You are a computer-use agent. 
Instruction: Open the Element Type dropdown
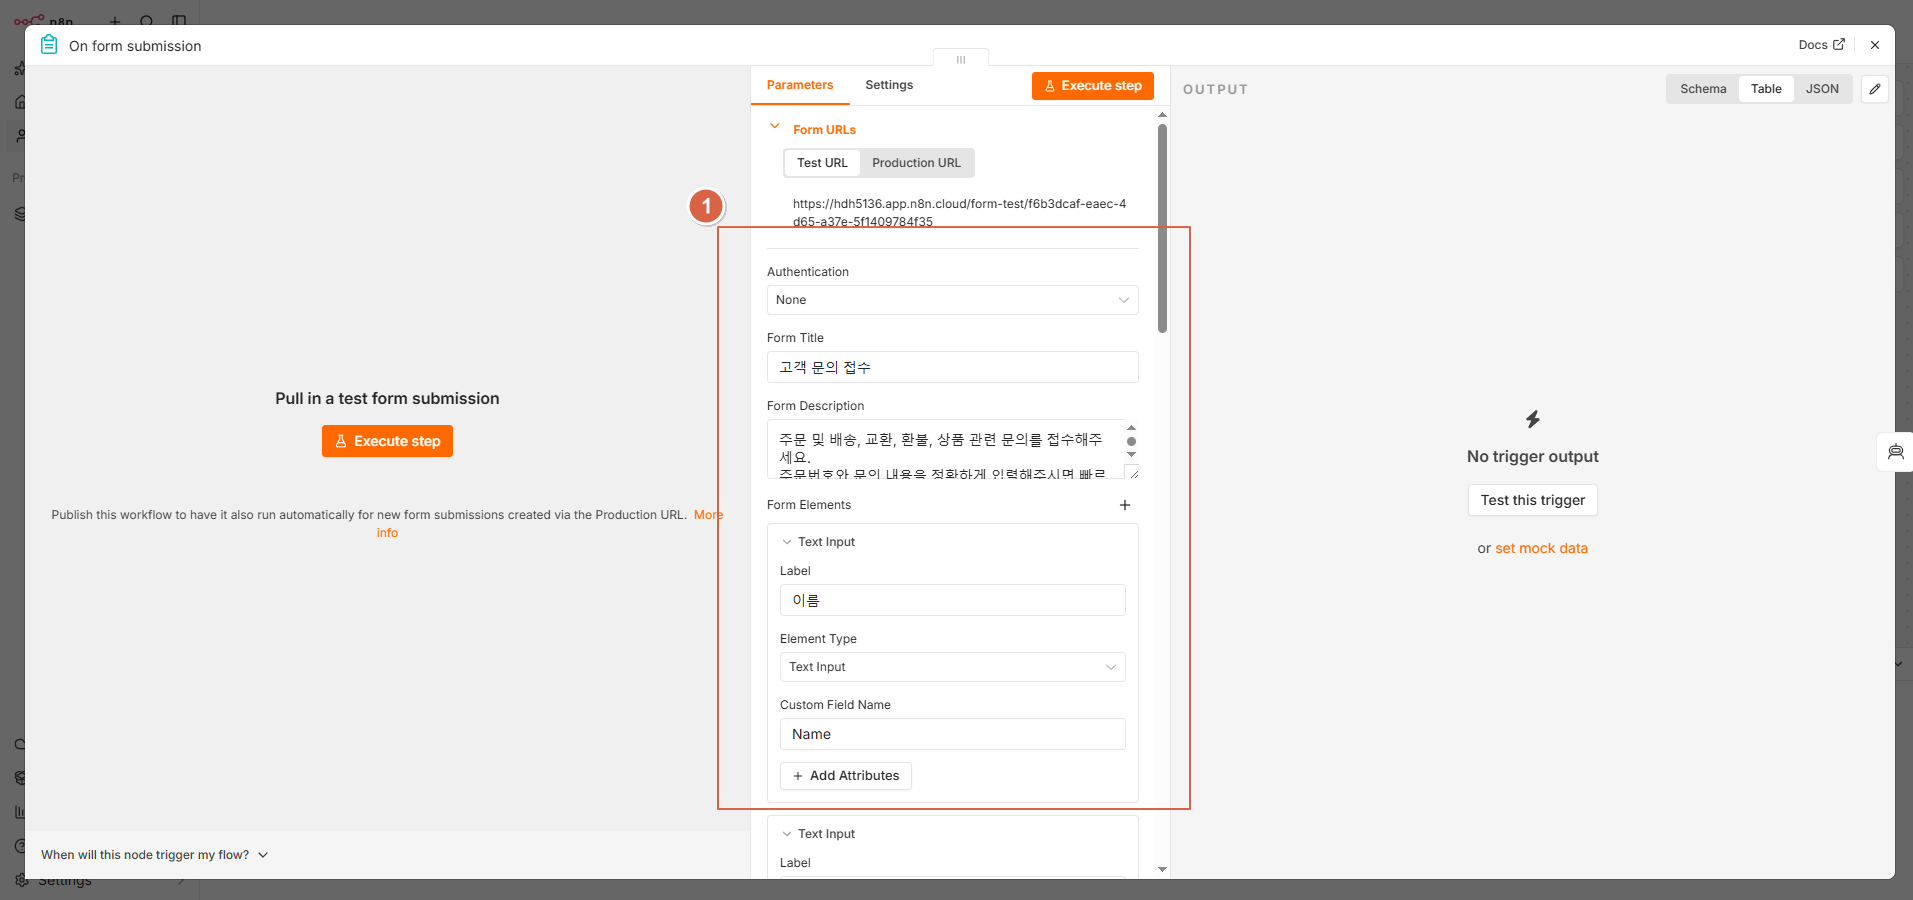(952, 667)
